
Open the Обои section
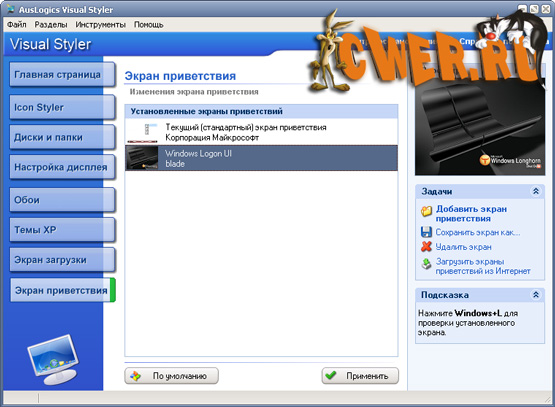pos(62,200)
